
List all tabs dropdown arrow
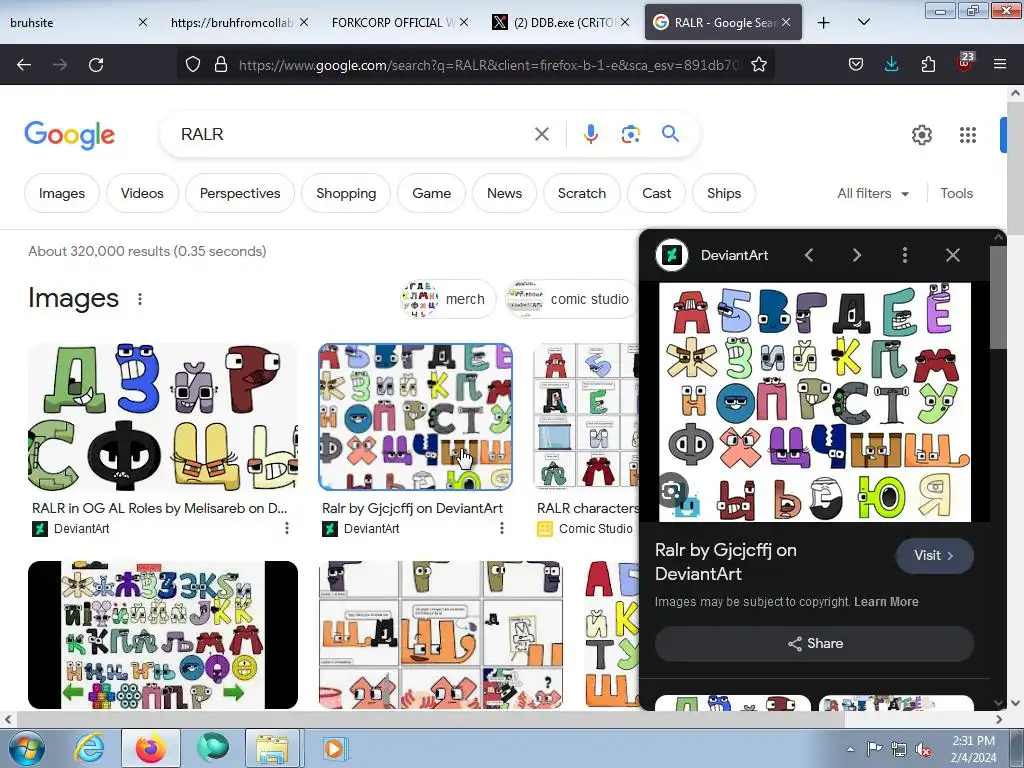click(863, 23)
